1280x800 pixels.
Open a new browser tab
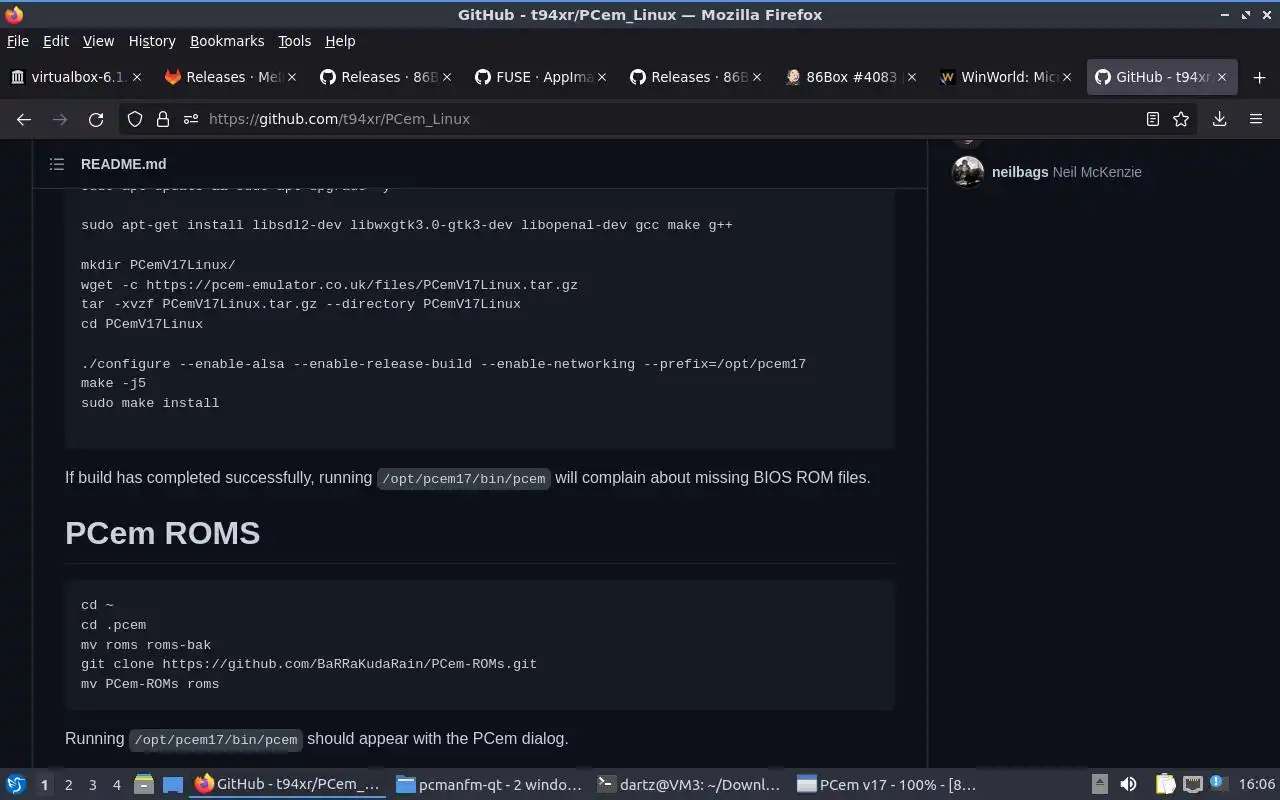pos(1259,77)
